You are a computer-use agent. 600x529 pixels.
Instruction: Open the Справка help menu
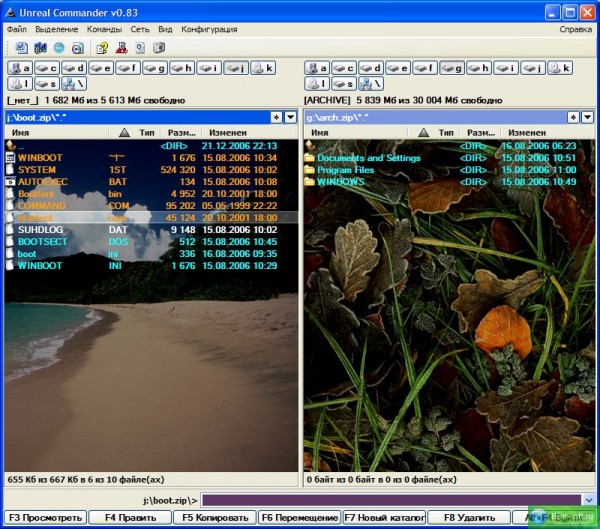[575, 29]
